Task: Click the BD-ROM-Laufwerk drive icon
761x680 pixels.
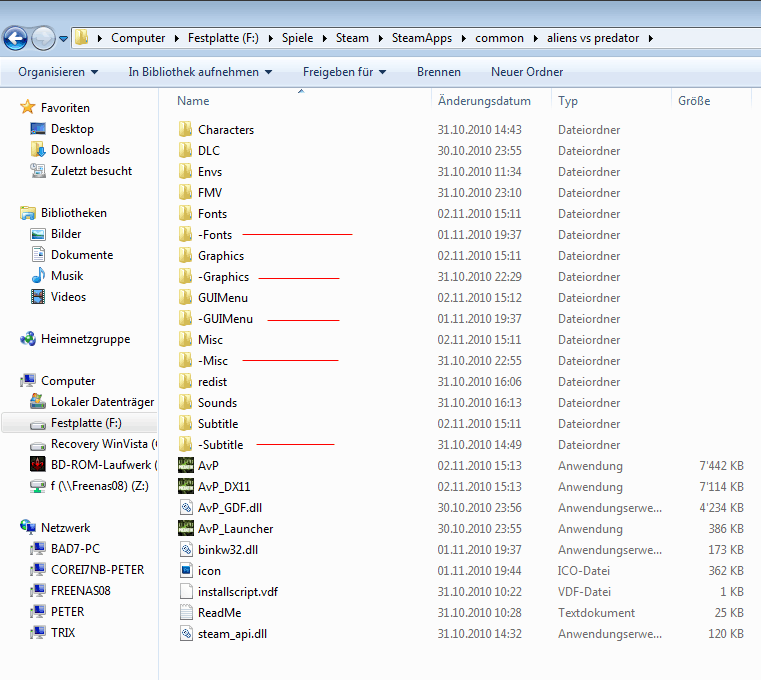Action: 38,464
